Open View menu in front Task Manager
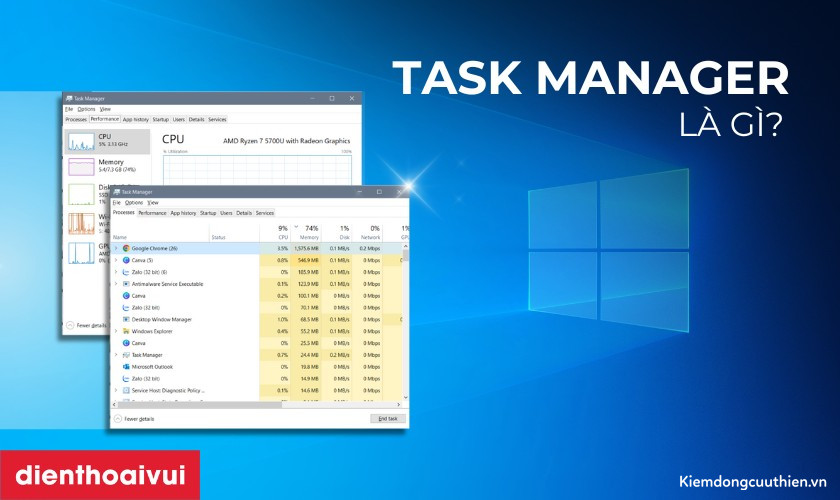Screen dimensions: 840x500 point(153,203)
